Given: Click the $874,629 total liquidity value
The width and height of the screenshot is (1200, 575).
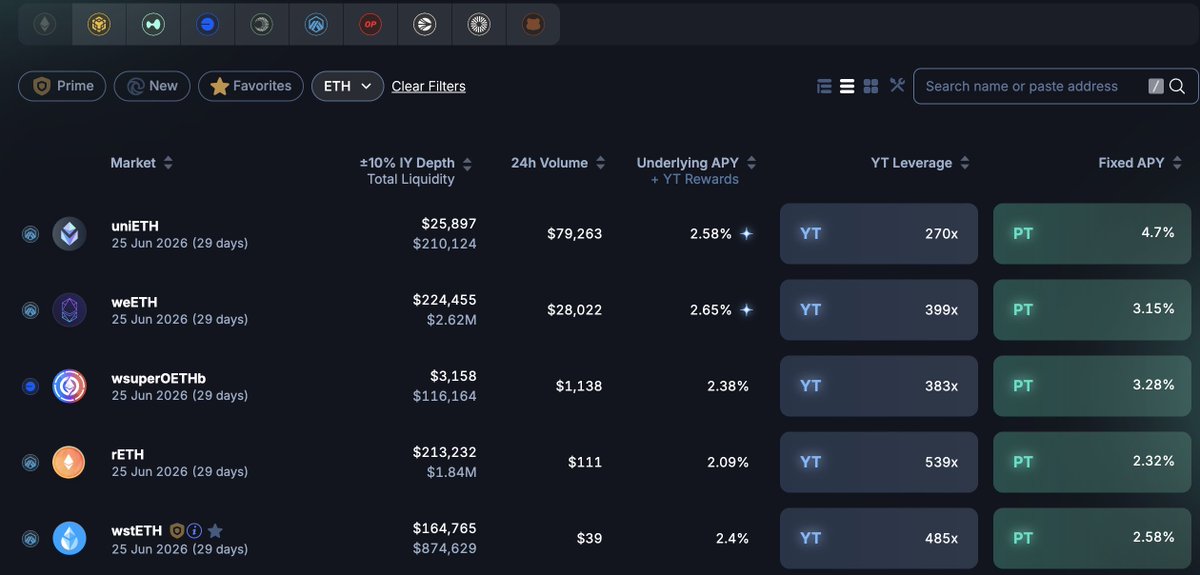Looking at the screenshot, I should click(445, 548).
